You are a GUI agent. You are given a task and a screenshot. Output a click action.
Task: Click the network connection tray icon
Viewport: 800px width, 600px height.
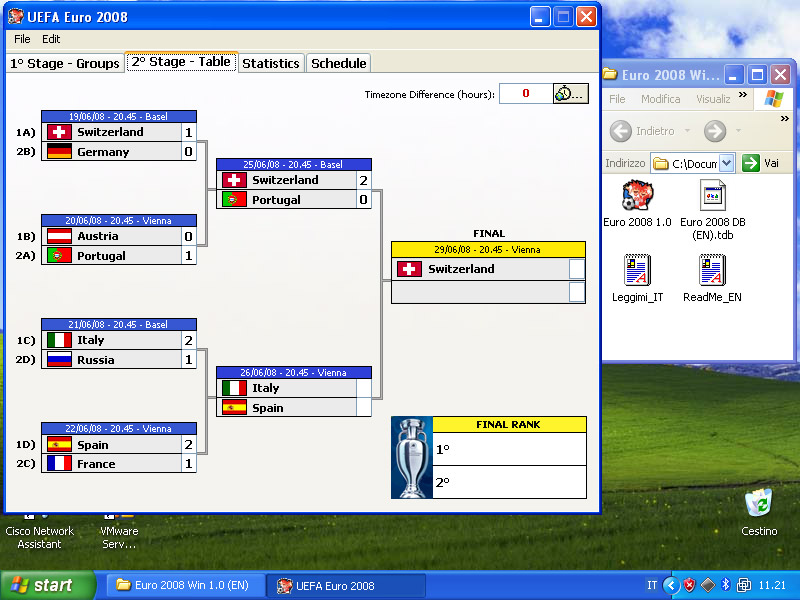coord(744,585)
